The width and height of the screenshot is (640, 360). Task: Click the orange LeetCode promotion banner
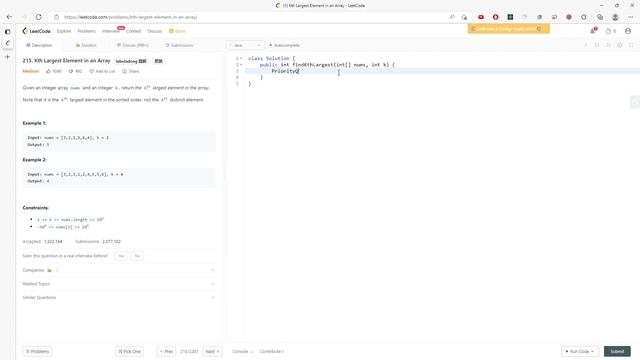509,29
